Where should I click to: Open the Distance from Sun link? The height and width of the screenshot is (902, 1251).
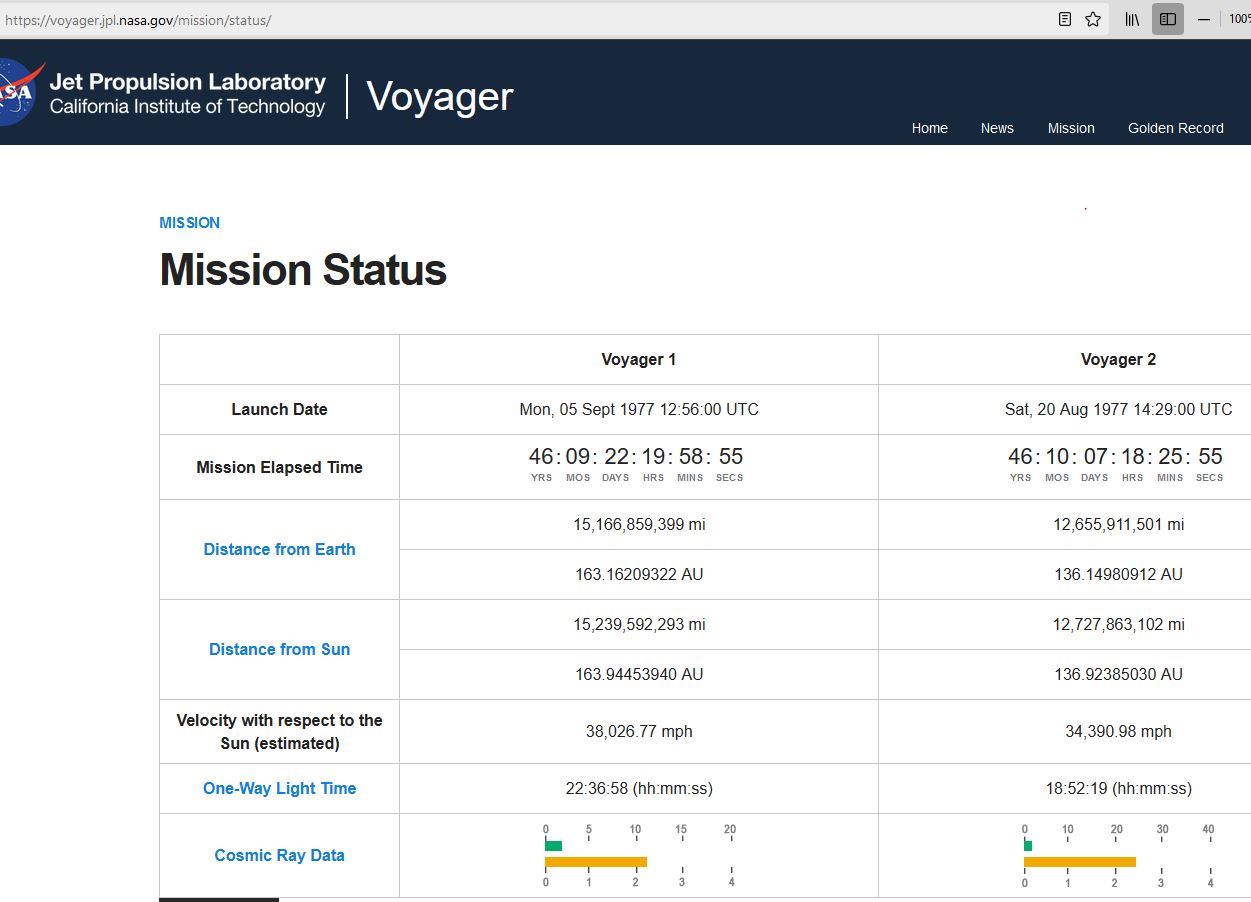click(x=279, y=649)
